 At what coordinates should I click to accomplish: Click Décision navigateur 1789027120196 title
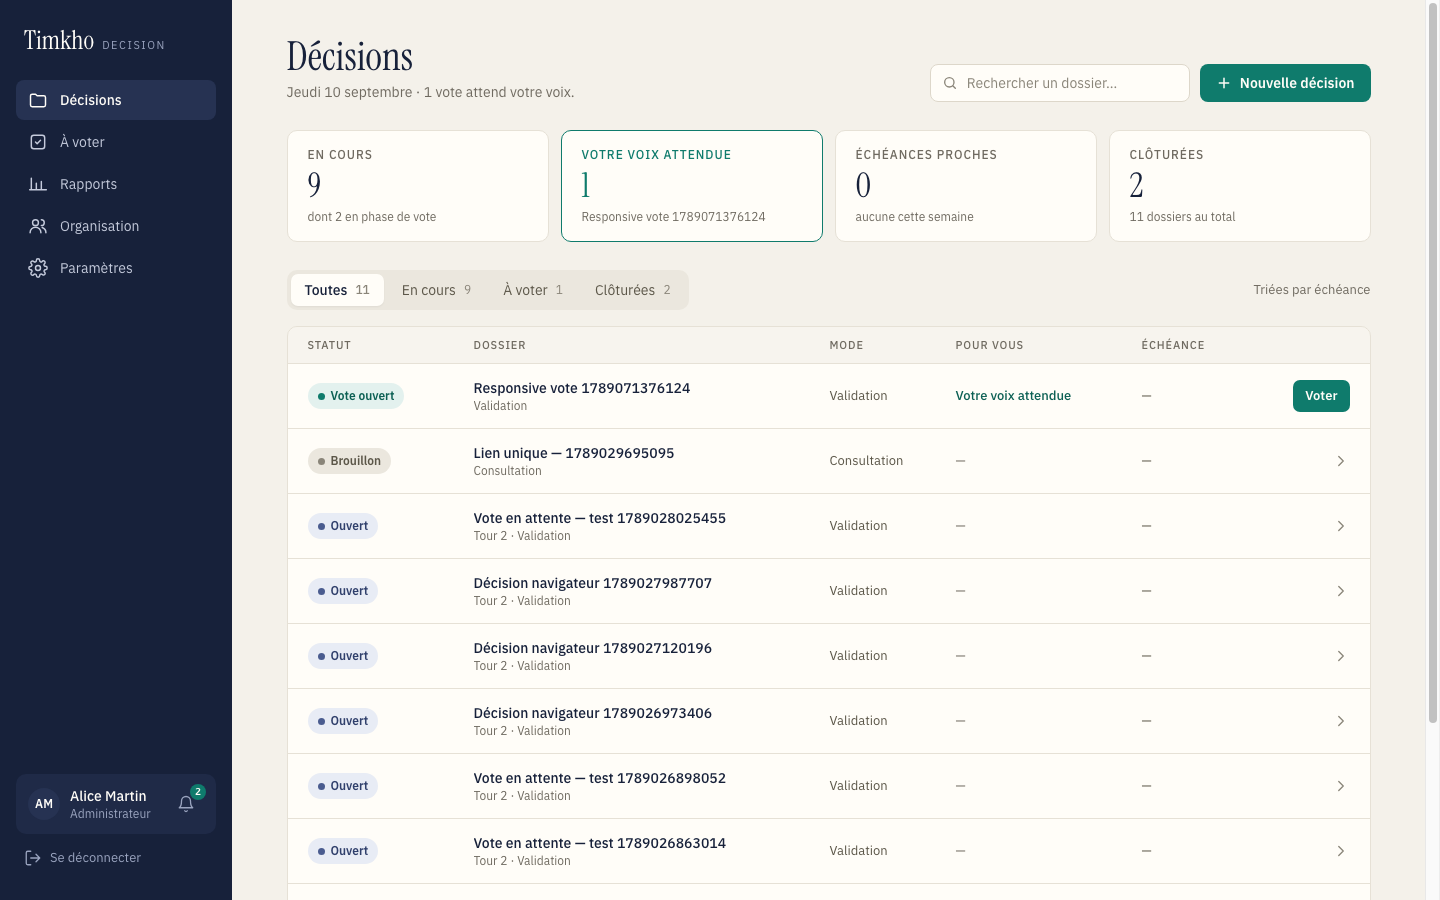click(593, 648)
